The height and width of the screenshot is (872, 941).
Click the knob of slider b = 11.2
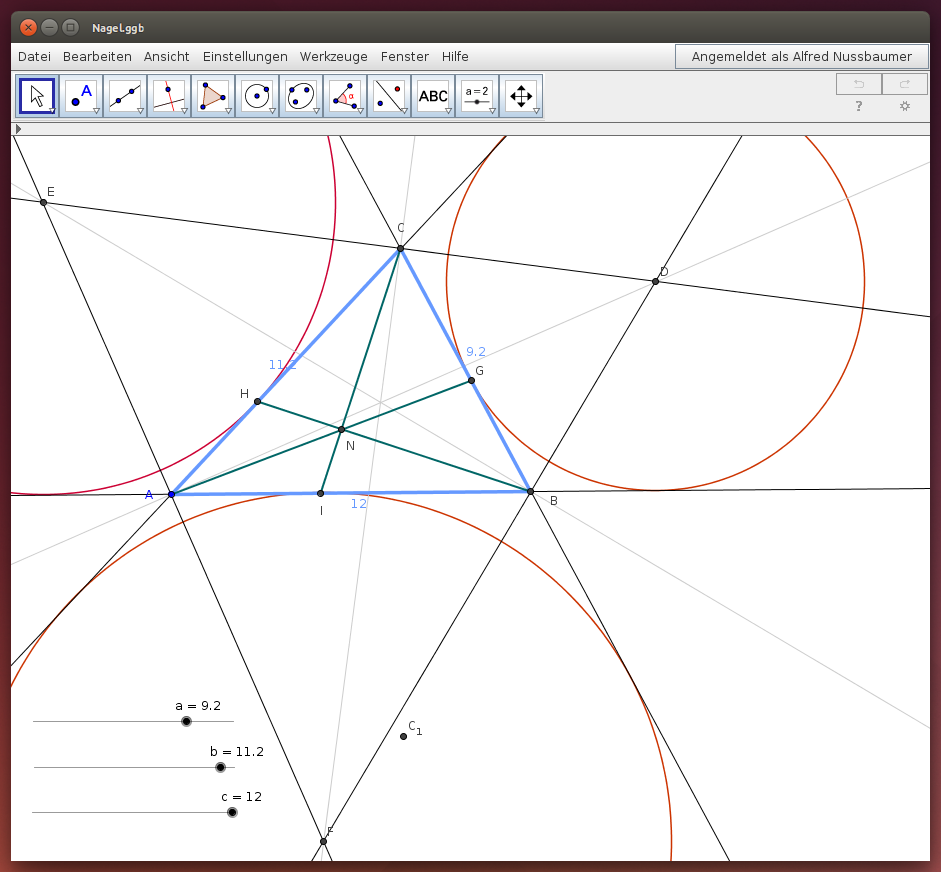tap(221, 767)
